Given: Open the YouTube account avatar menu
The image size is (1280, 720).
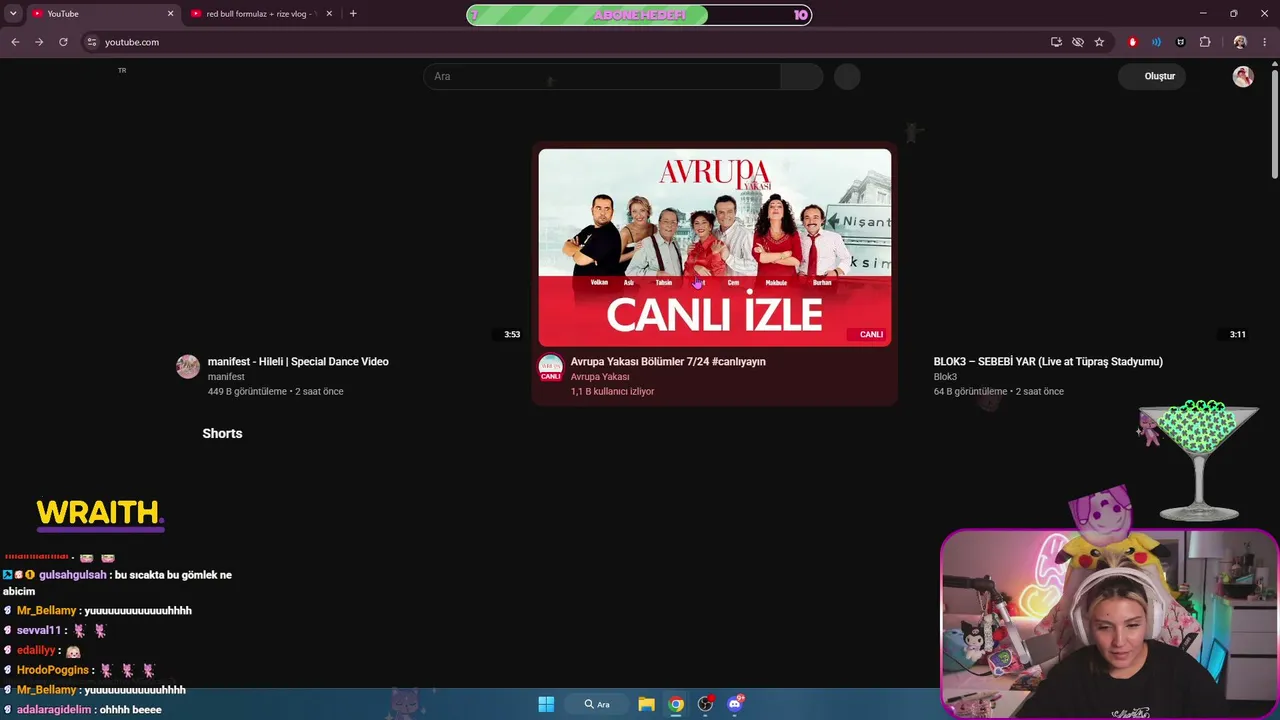Looking at the screenshot, I should [1243, 77].
